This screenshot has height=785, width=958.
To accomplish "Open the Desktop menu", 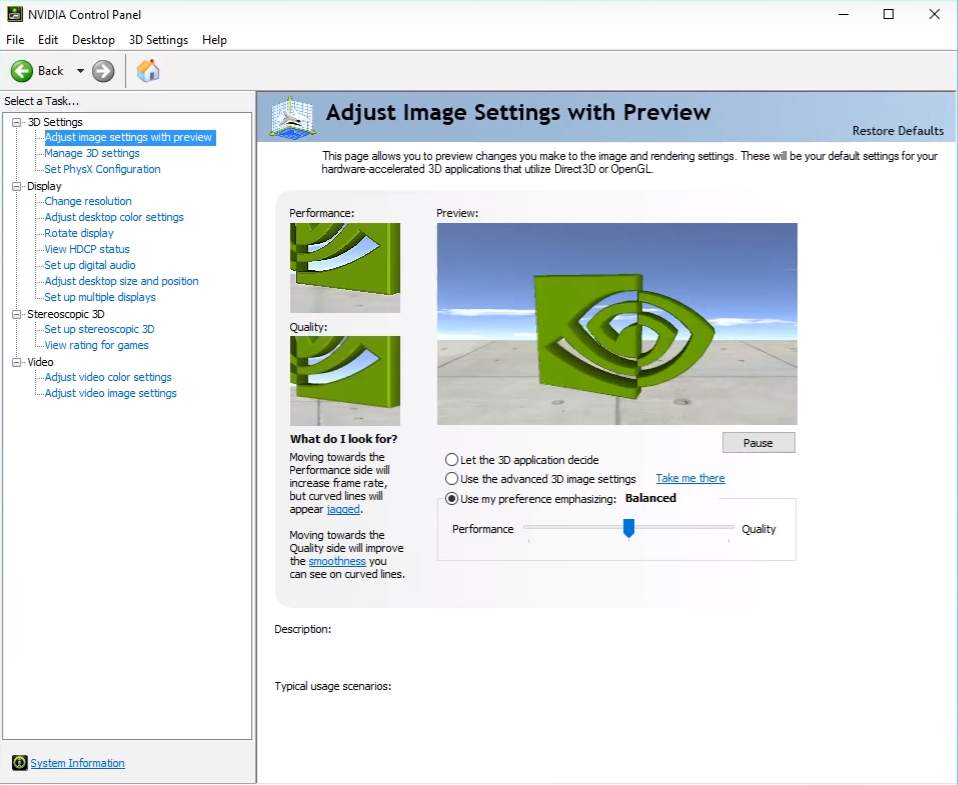I will 93,40.
